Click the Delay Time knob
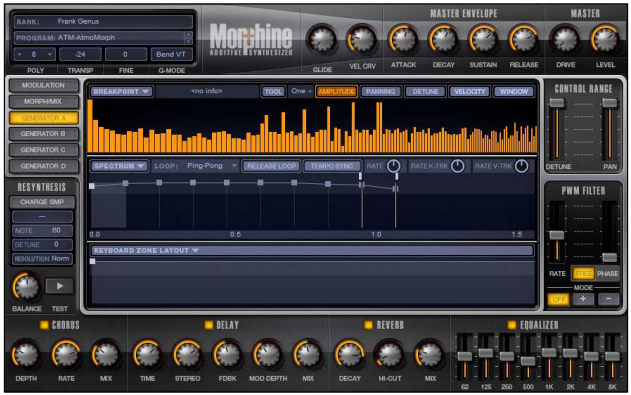This screenshot has height=395, width=631. tap(147, 355)
